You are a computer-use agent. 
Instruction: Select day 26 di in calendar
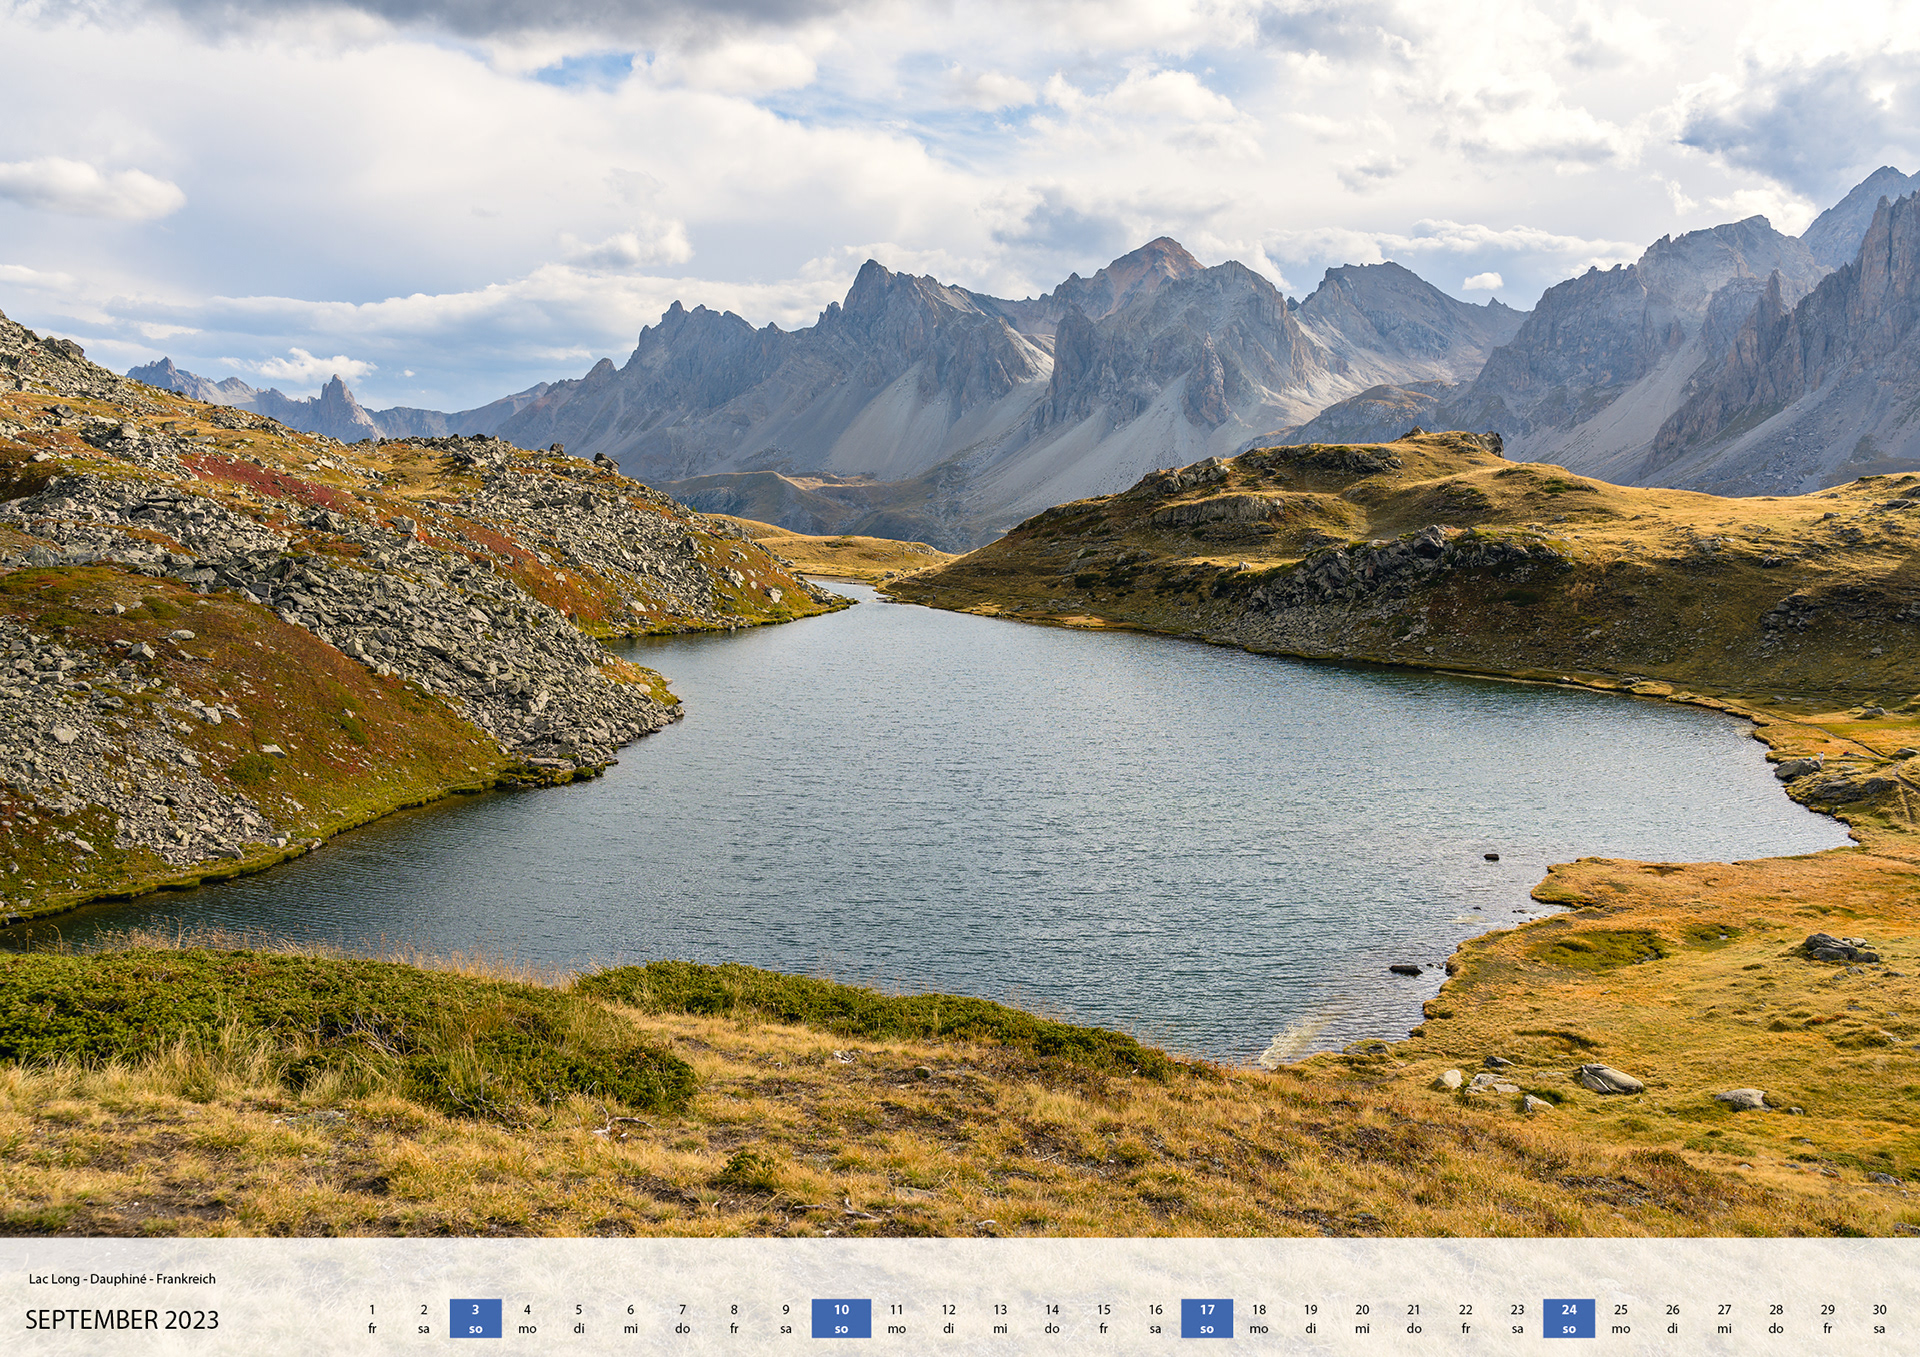pos(1673,1318)
